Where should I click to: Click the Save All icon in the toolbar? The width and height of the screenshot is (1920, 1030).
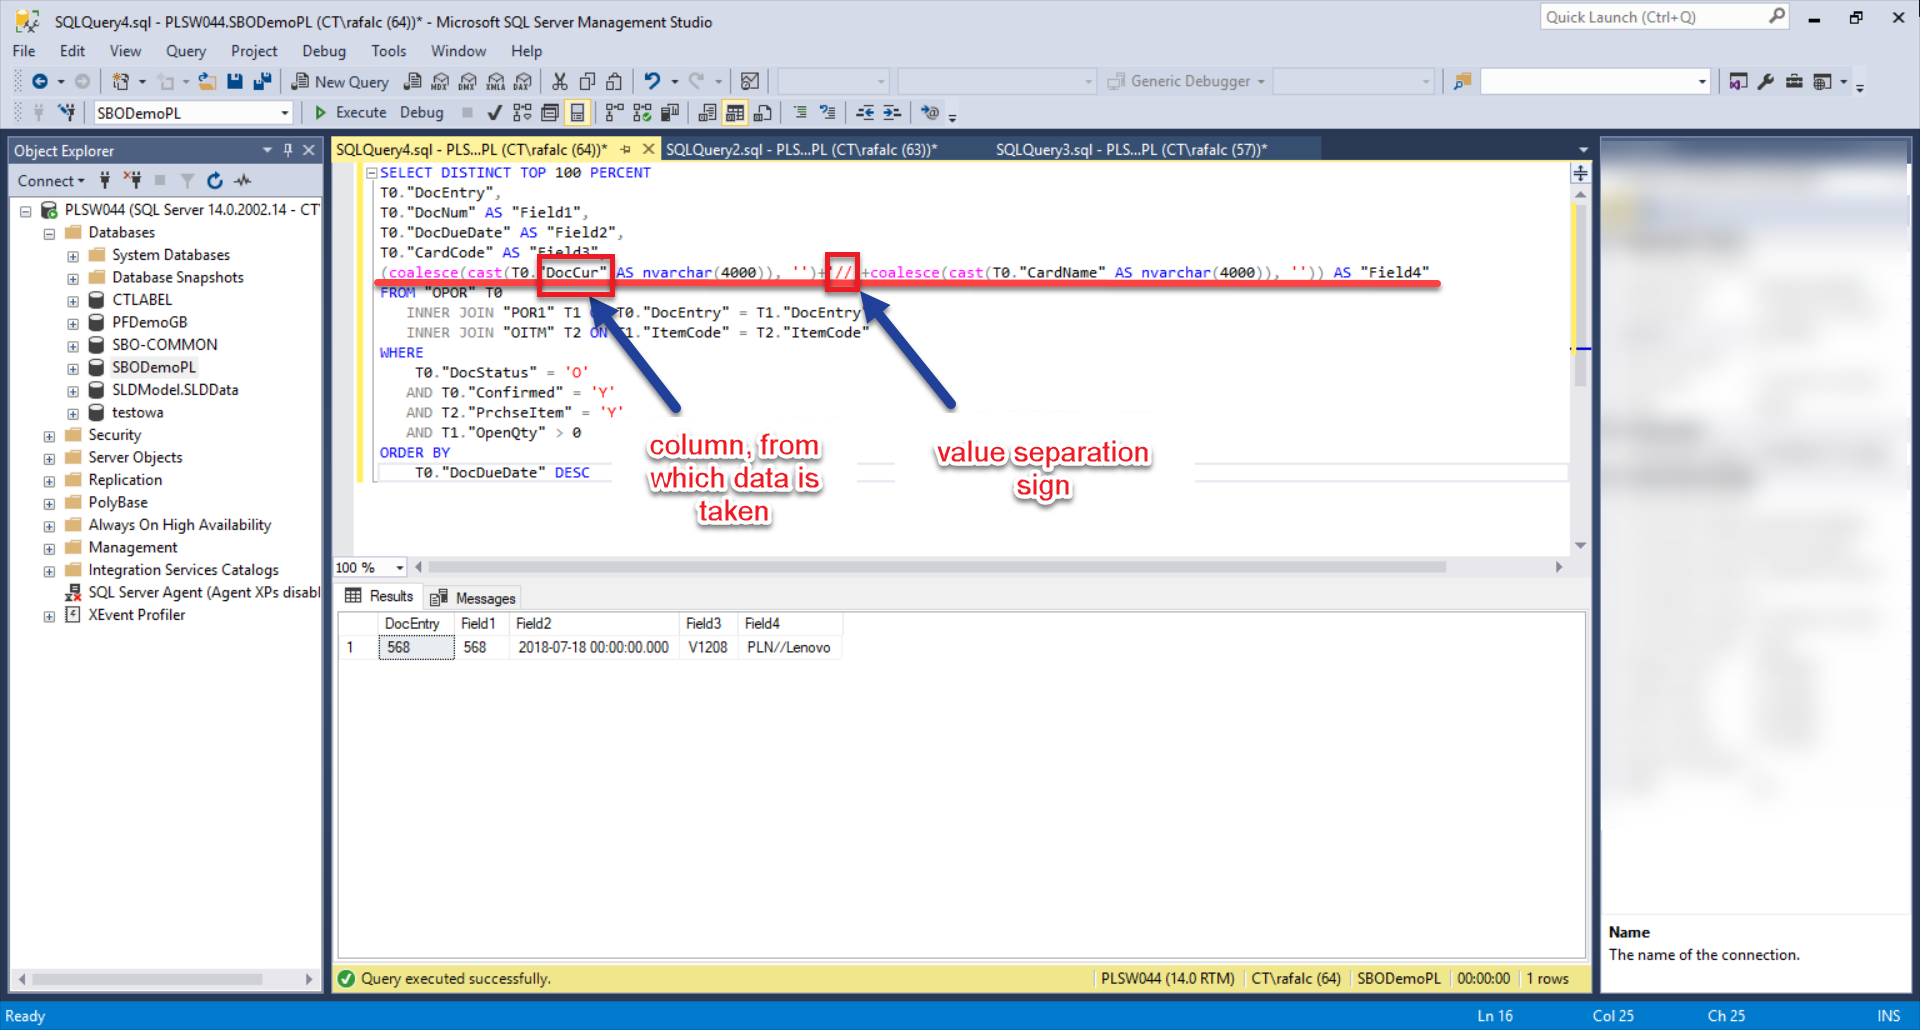pyautogui.click(x=262, y=82)
